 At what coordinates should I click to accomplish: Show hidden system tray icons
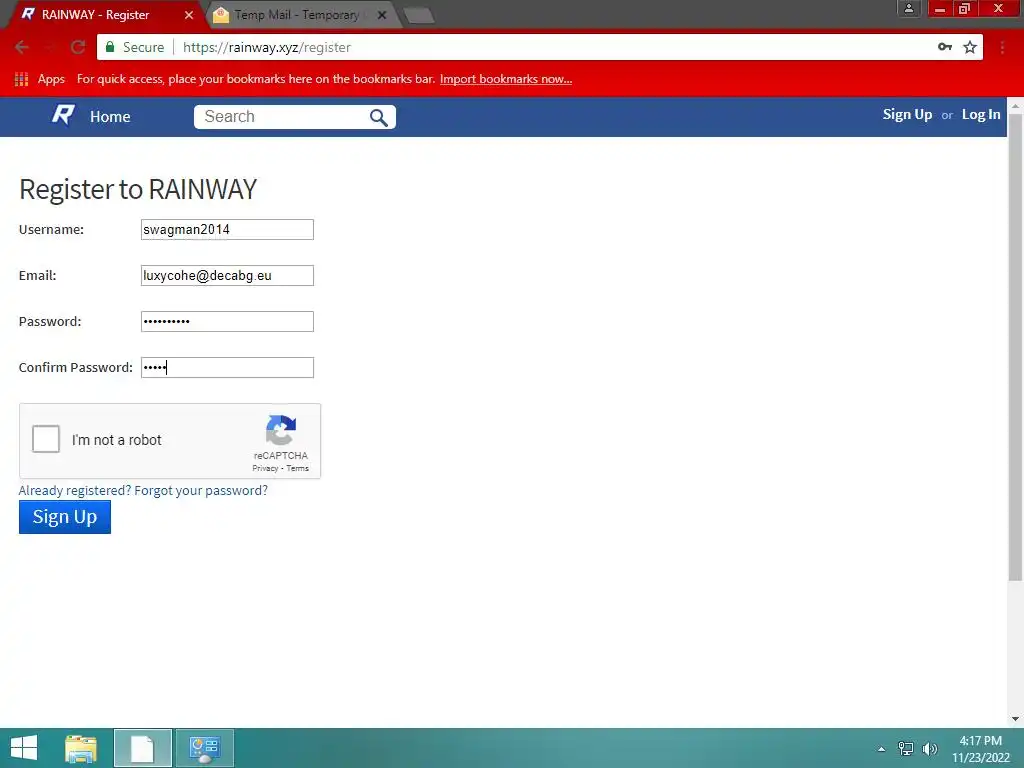click(882, 749)
